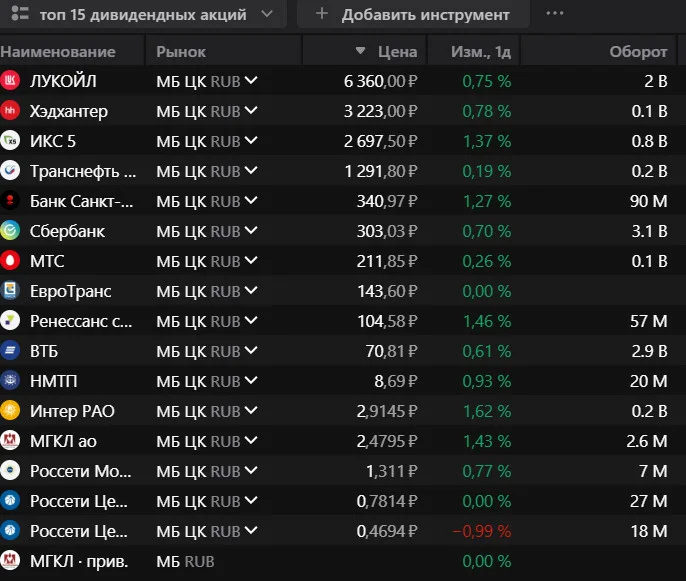
Task: Click the МТС red egg logo icon
Action: (x=10, y=261)
